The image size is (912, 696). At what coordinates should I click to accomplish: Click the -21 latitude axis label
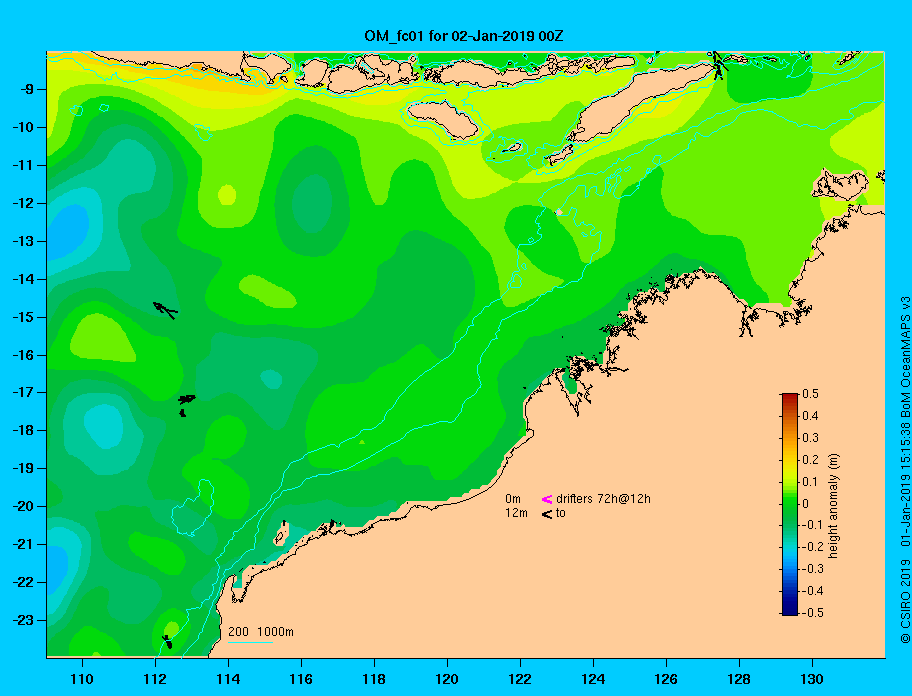pyautogui.click(x=23, y=544)
